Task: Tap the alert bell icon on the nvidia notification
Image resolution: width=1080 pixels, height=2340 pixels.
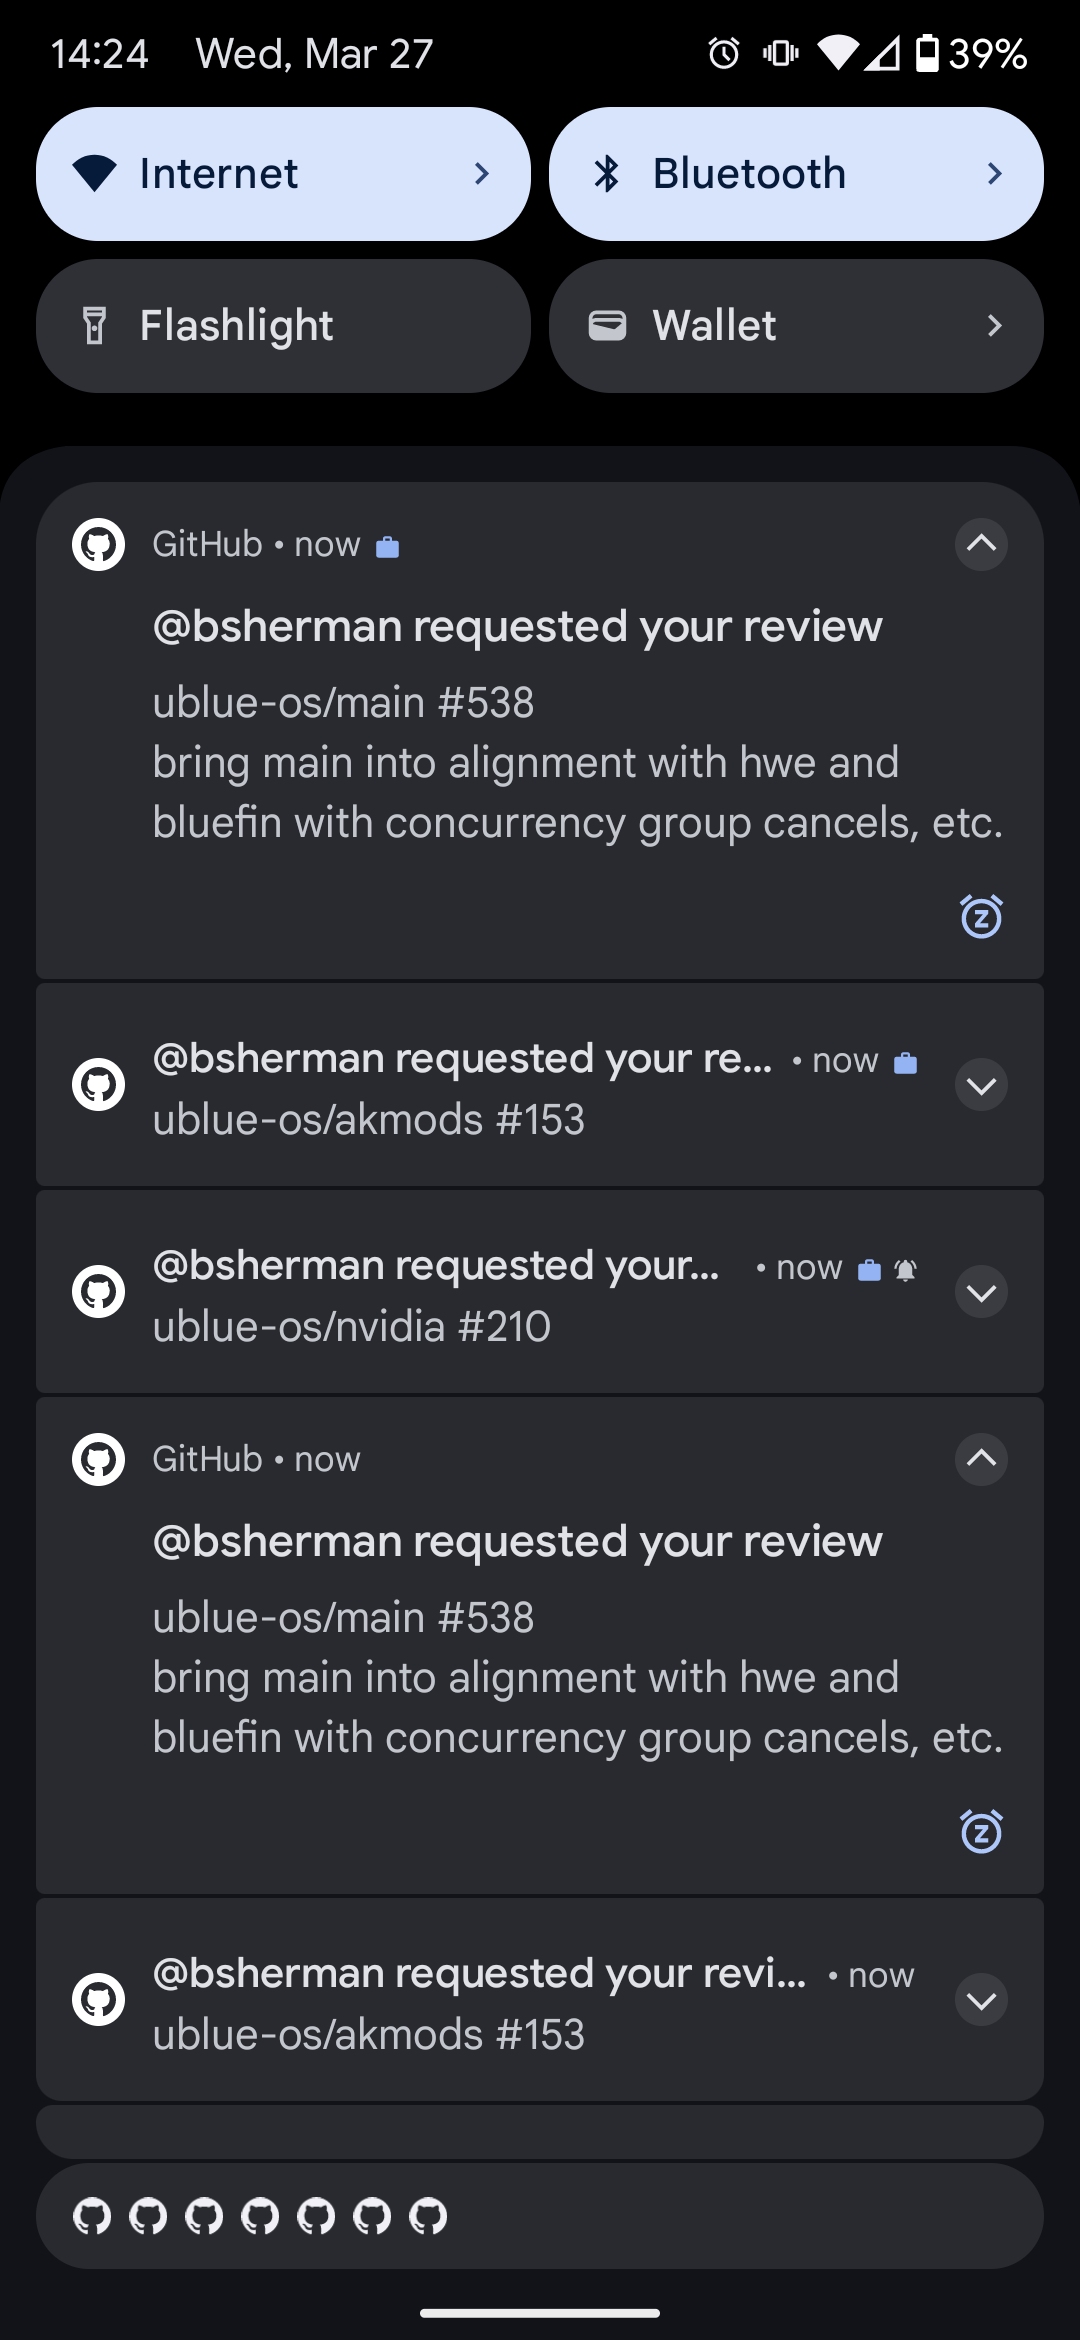Action: click(905, 1268)
